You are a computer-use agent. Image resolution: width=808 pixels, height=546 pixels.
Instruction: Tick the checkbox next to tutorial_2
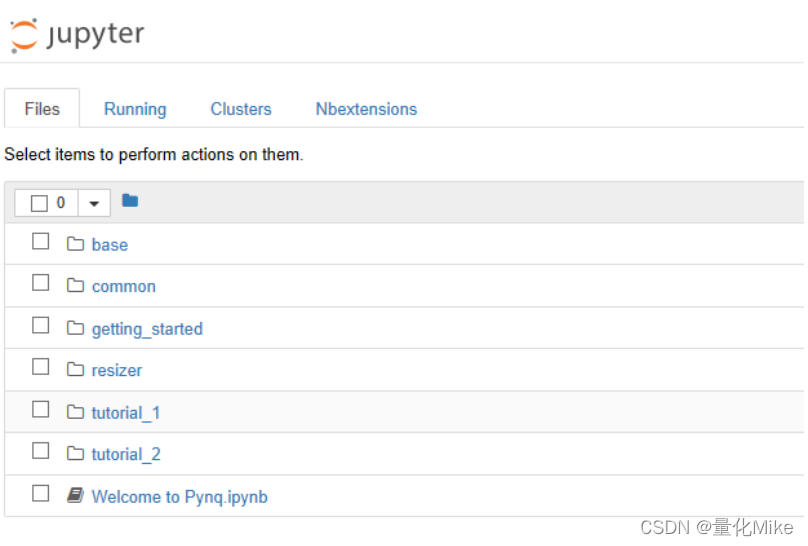(41, 452)
